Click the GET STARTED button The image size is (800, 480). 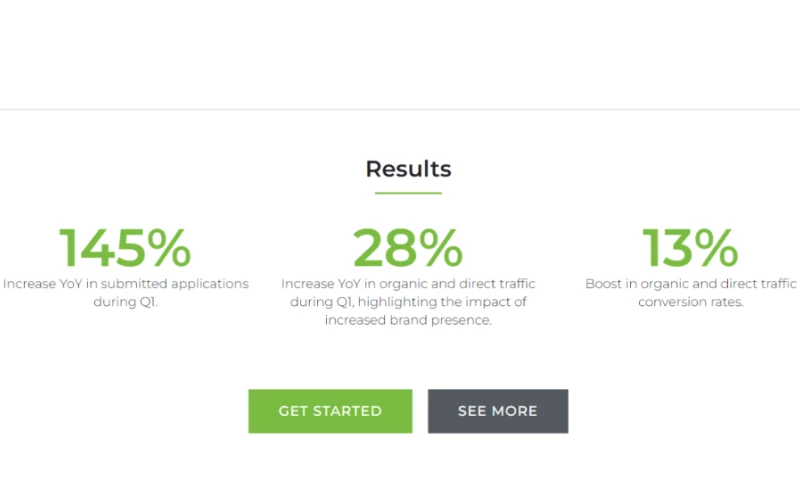point(330,411)
